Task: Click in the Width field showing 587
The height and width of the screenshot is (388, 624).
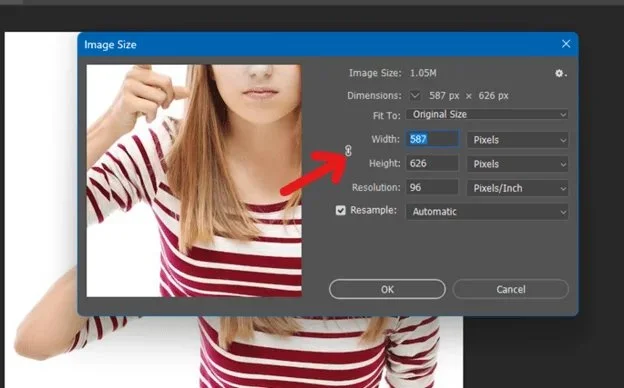Action: click(433, 139)
